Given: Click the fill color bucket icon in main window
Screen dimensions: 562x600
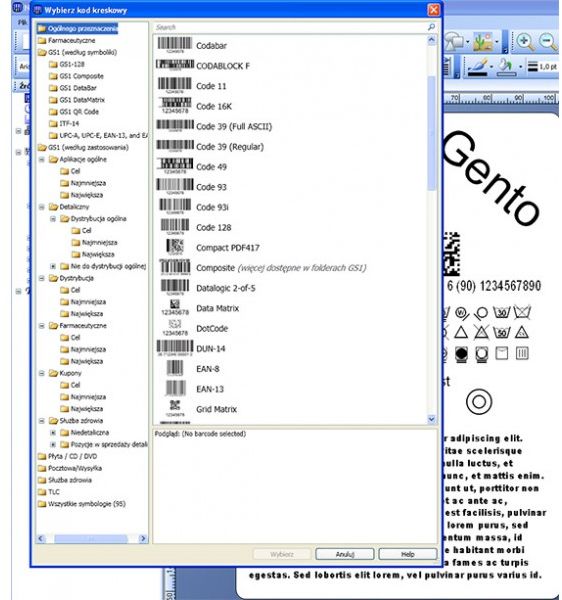Looking at the screenshot, I should pyautogui.click(x=506, y=67).
